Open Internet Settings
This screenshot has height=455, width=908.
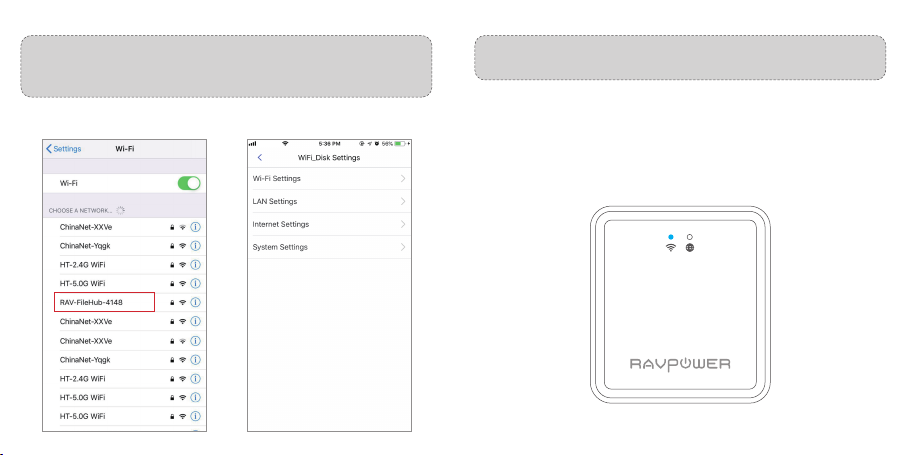[329, 224]
